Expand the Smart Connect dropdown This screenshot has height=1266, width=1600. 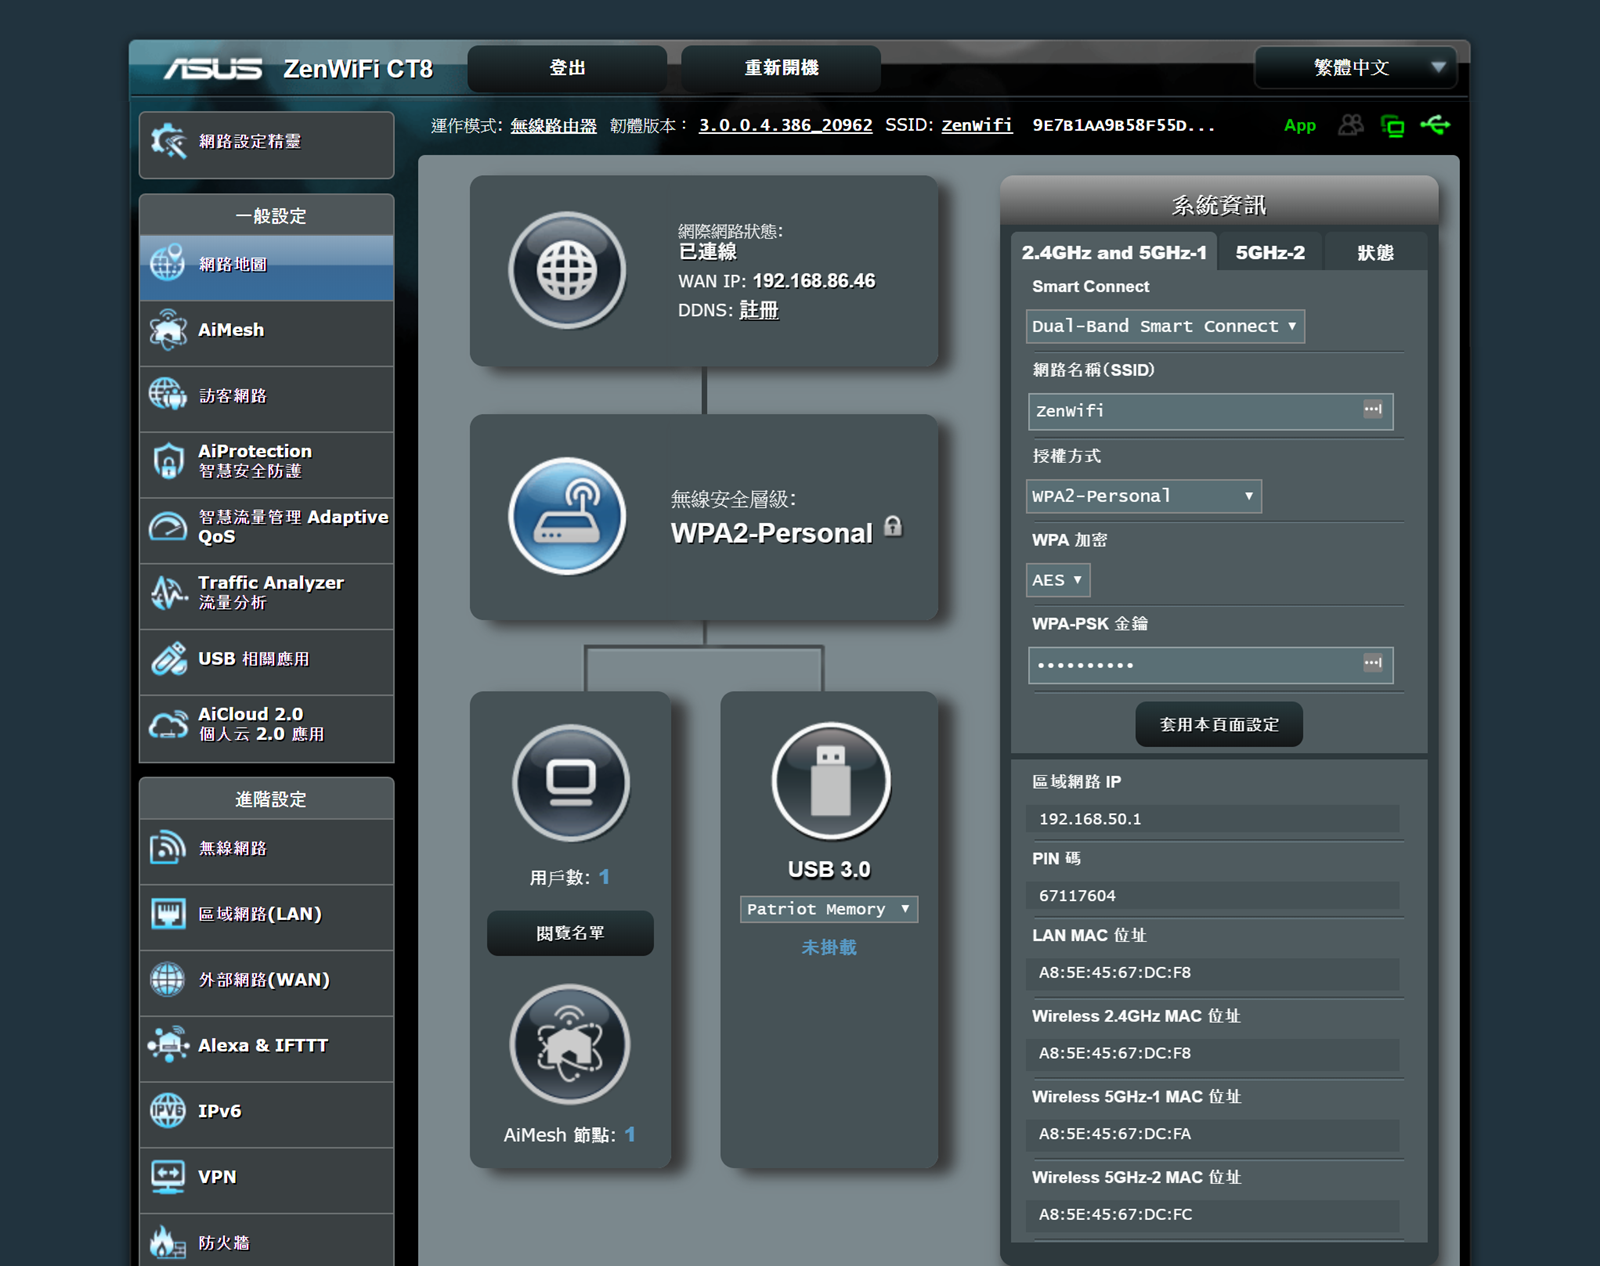1165,326
